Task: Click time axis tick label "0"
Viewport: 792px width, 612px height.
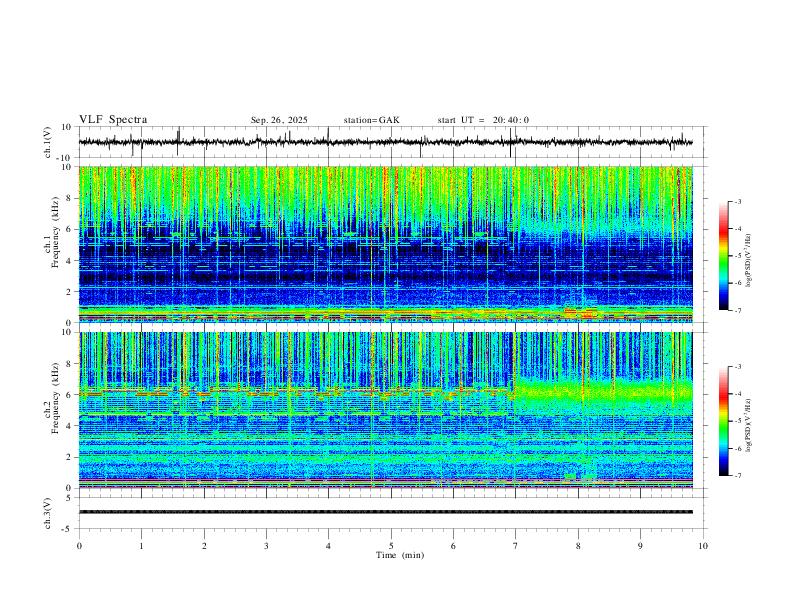Action: [x=79, y=546]
